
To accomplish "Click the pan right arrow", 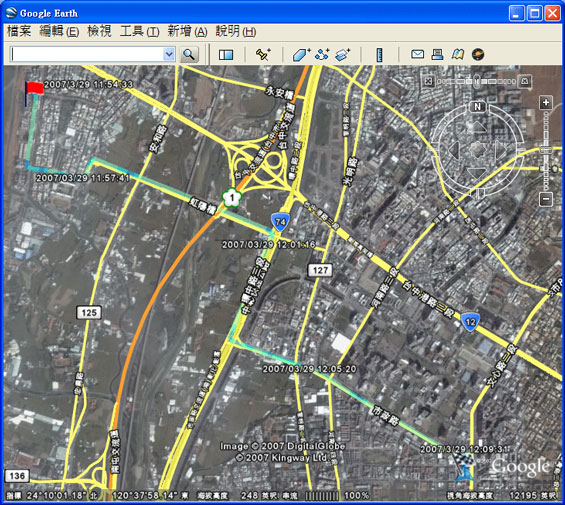I will (501, 150).
